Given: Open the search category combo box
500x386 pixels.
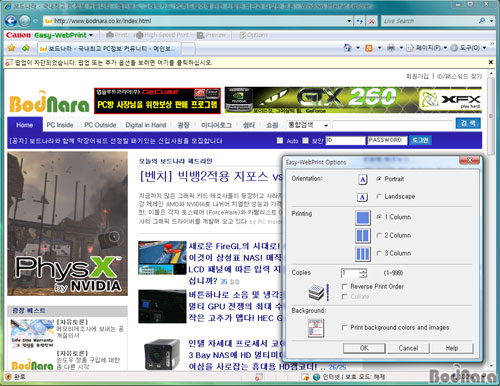Looking at the screenshot, I should click(x=308, y=125).
